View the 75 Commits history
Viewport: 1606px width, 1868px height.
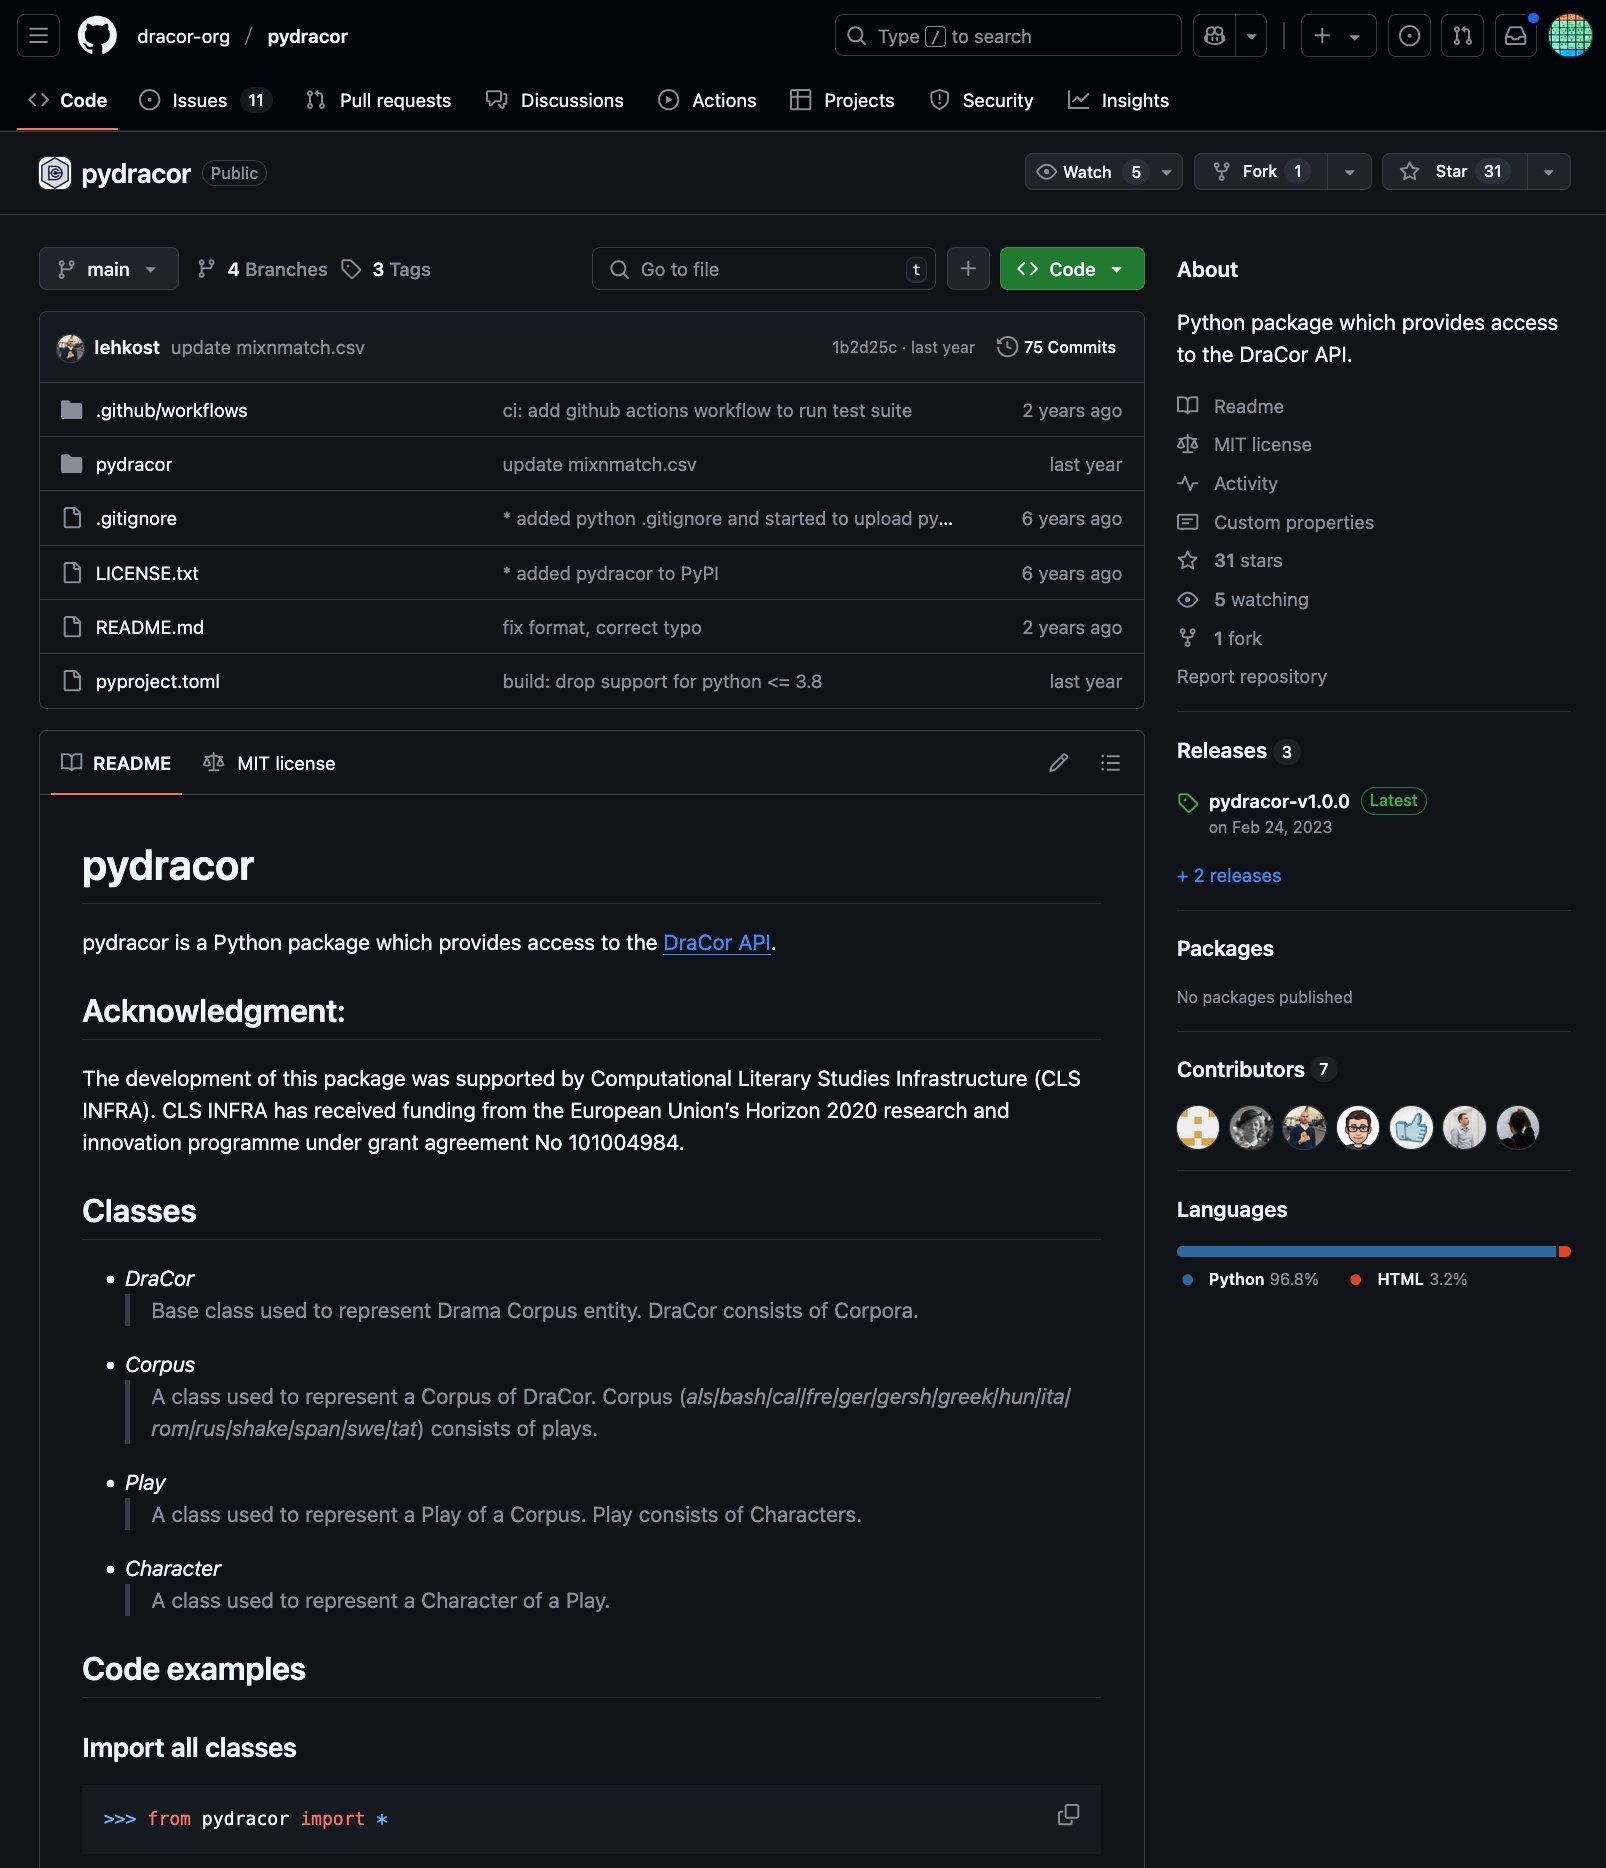(1057, 347)
